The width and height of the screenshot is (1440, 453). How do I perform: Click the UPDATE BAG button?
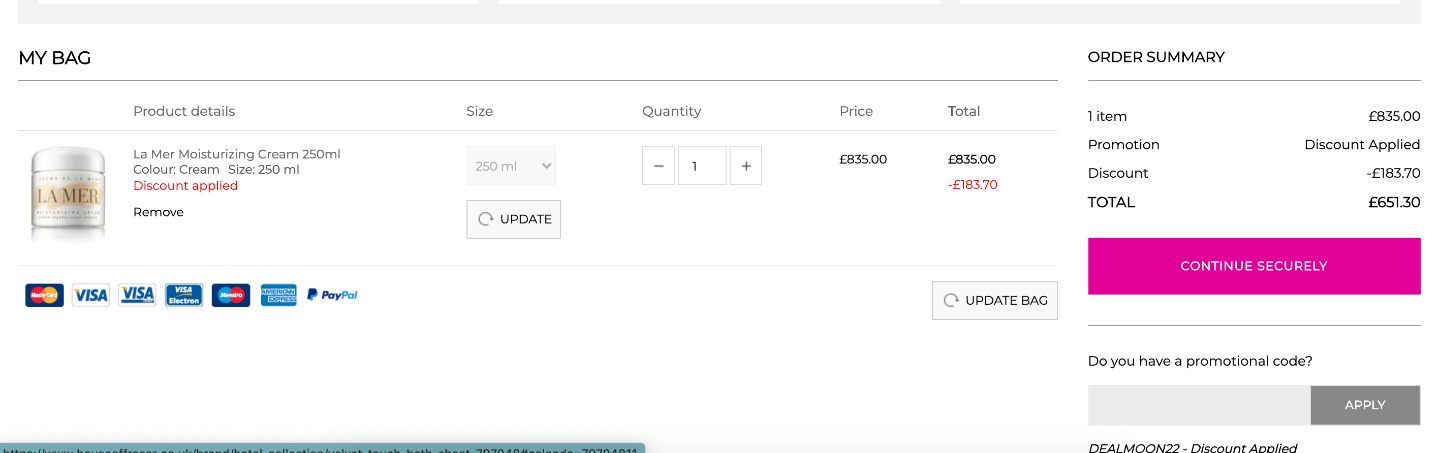point(995,300)
